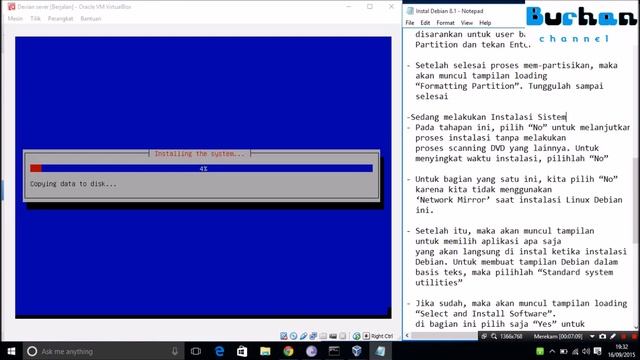The width and height of the screenshot is (640, 360).
Task: Click the VirtualBox USB pen status icon
Action: (x=303, y=336)
